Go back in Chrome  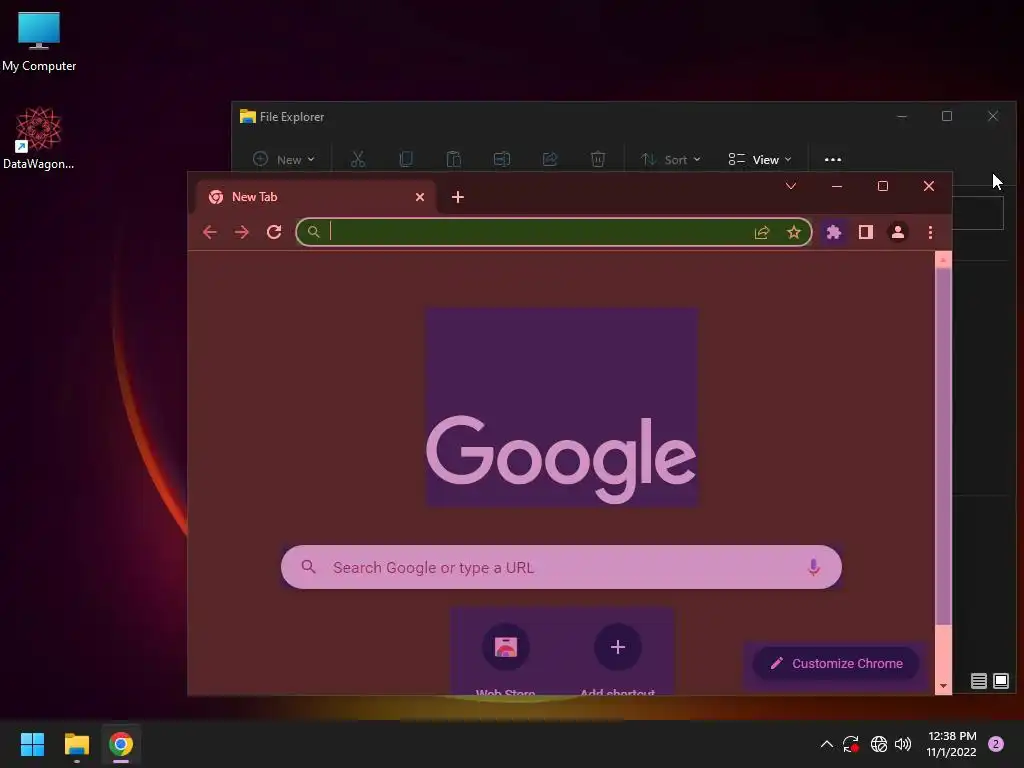point(210,232)
